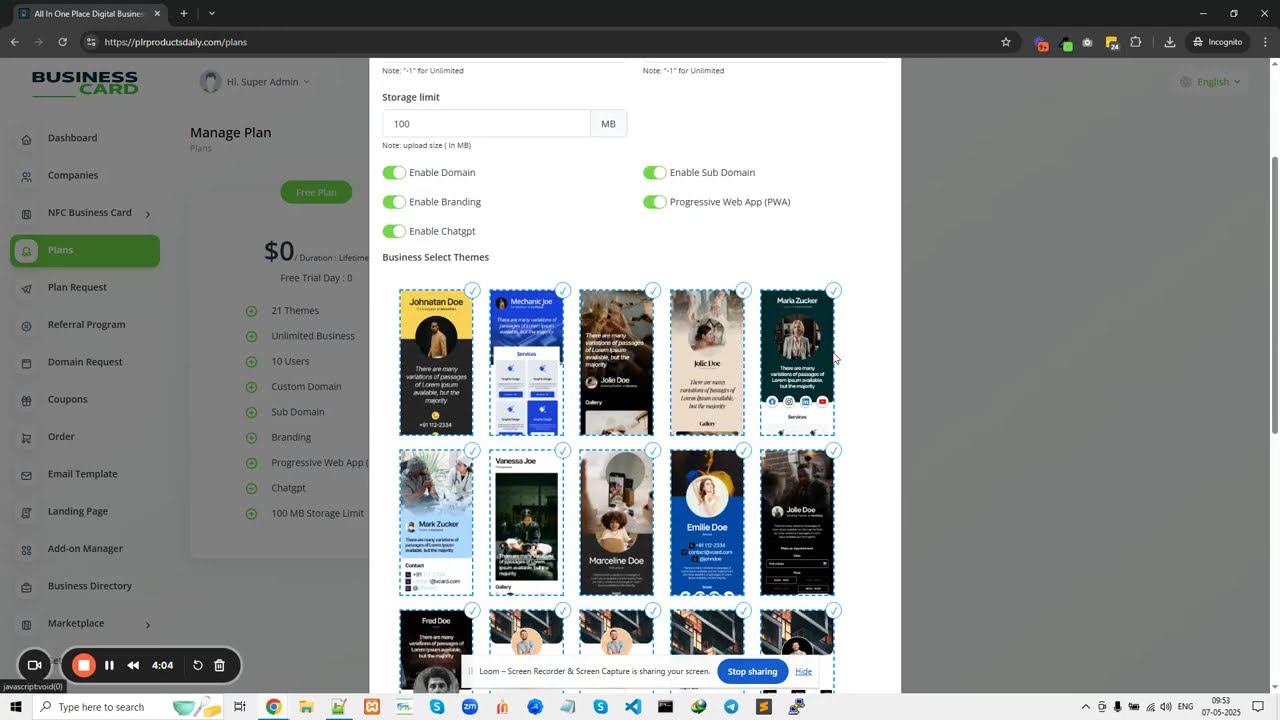The width and height of the screenshot is (1280, 720).
Task: Click Loom rewind button
Action: coord(133,665)
